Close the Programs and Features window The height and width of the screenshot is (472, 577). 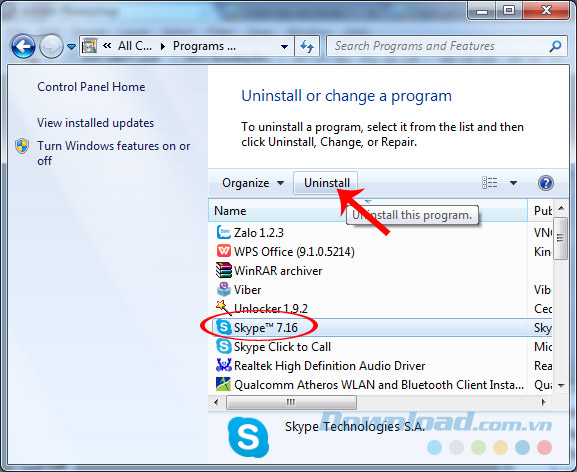pyautogui.click(x=546, y=10)
